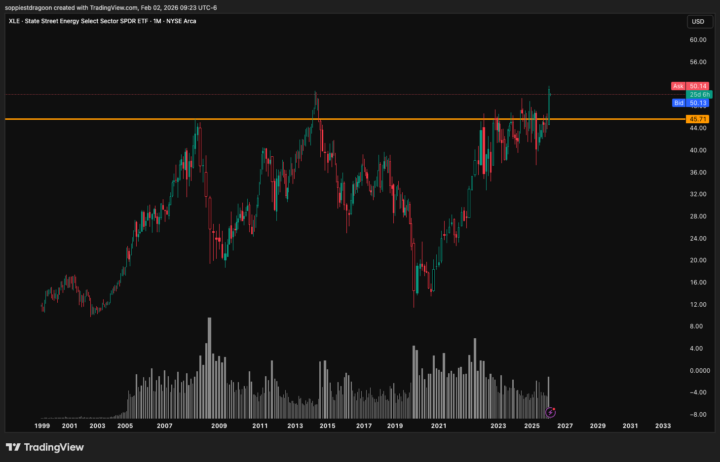The width and height of the screenshot is (720, 462).
Task: Click the 16.00 price axis label
Action: [698, 282]
